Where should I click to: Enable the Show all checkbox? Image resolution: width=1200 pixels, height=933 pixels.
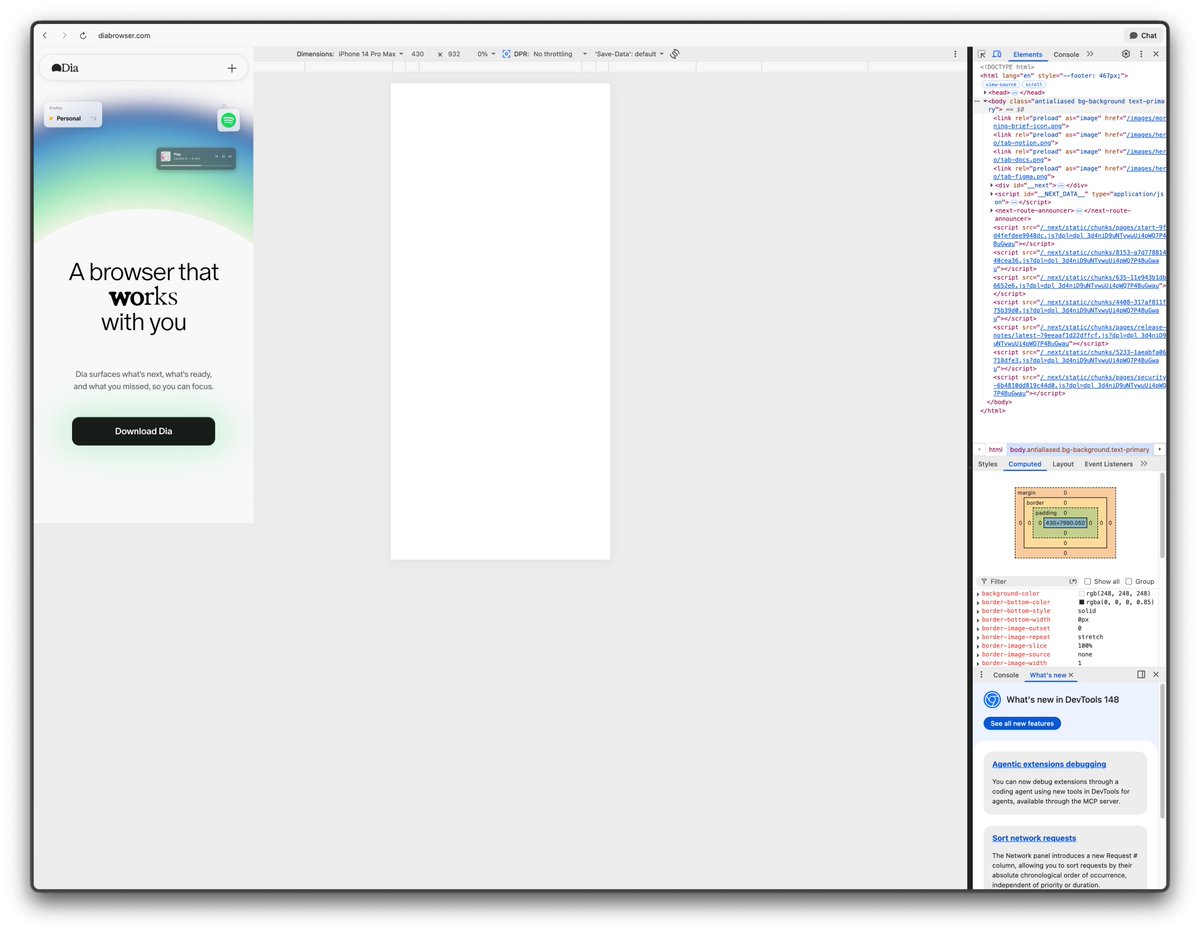click(1088, 581)
